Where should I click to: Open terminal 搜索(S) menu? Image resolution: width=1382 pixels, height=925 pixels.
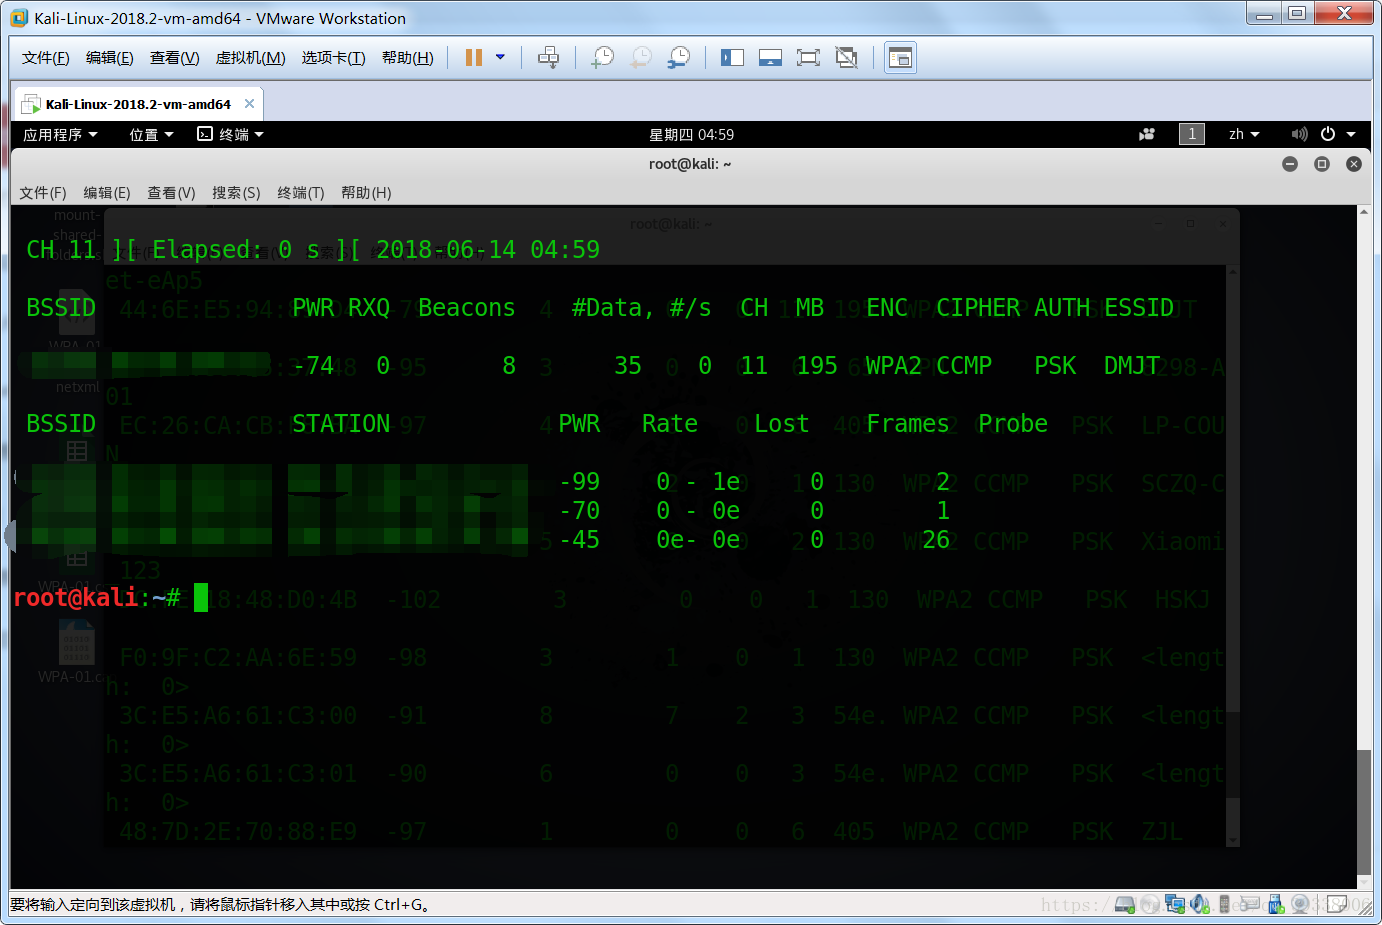tap(236, 193)
